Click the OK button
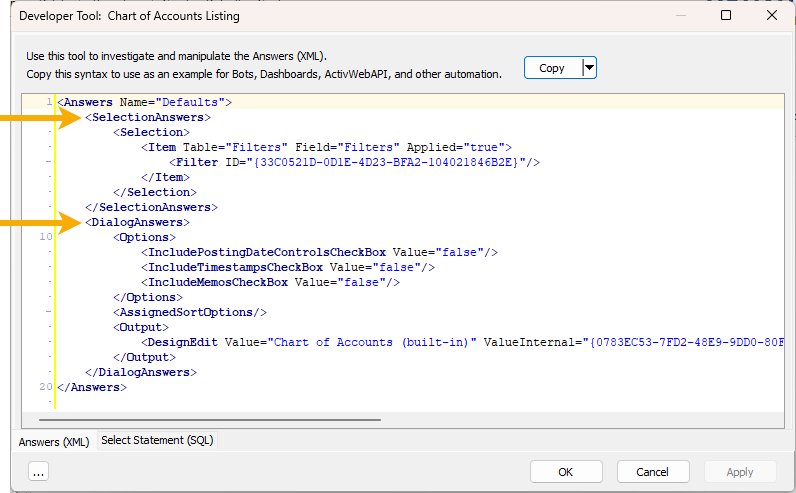The image size is (796, 493). coord(566,472)
